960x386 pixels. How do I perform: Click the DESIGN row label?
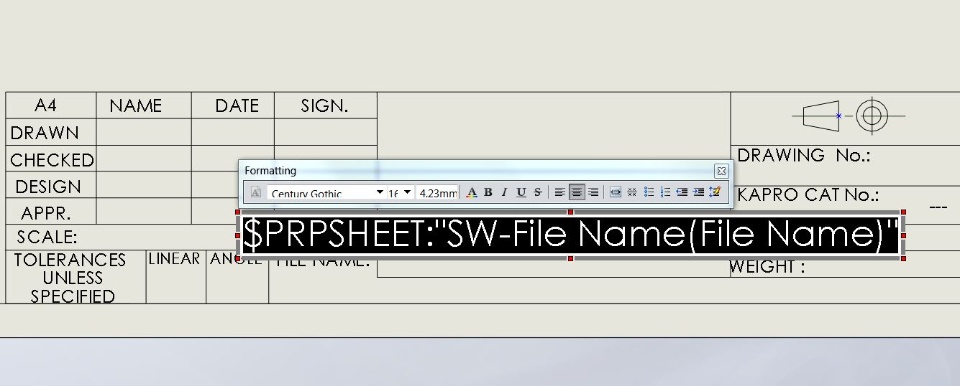tap(48, 187)
